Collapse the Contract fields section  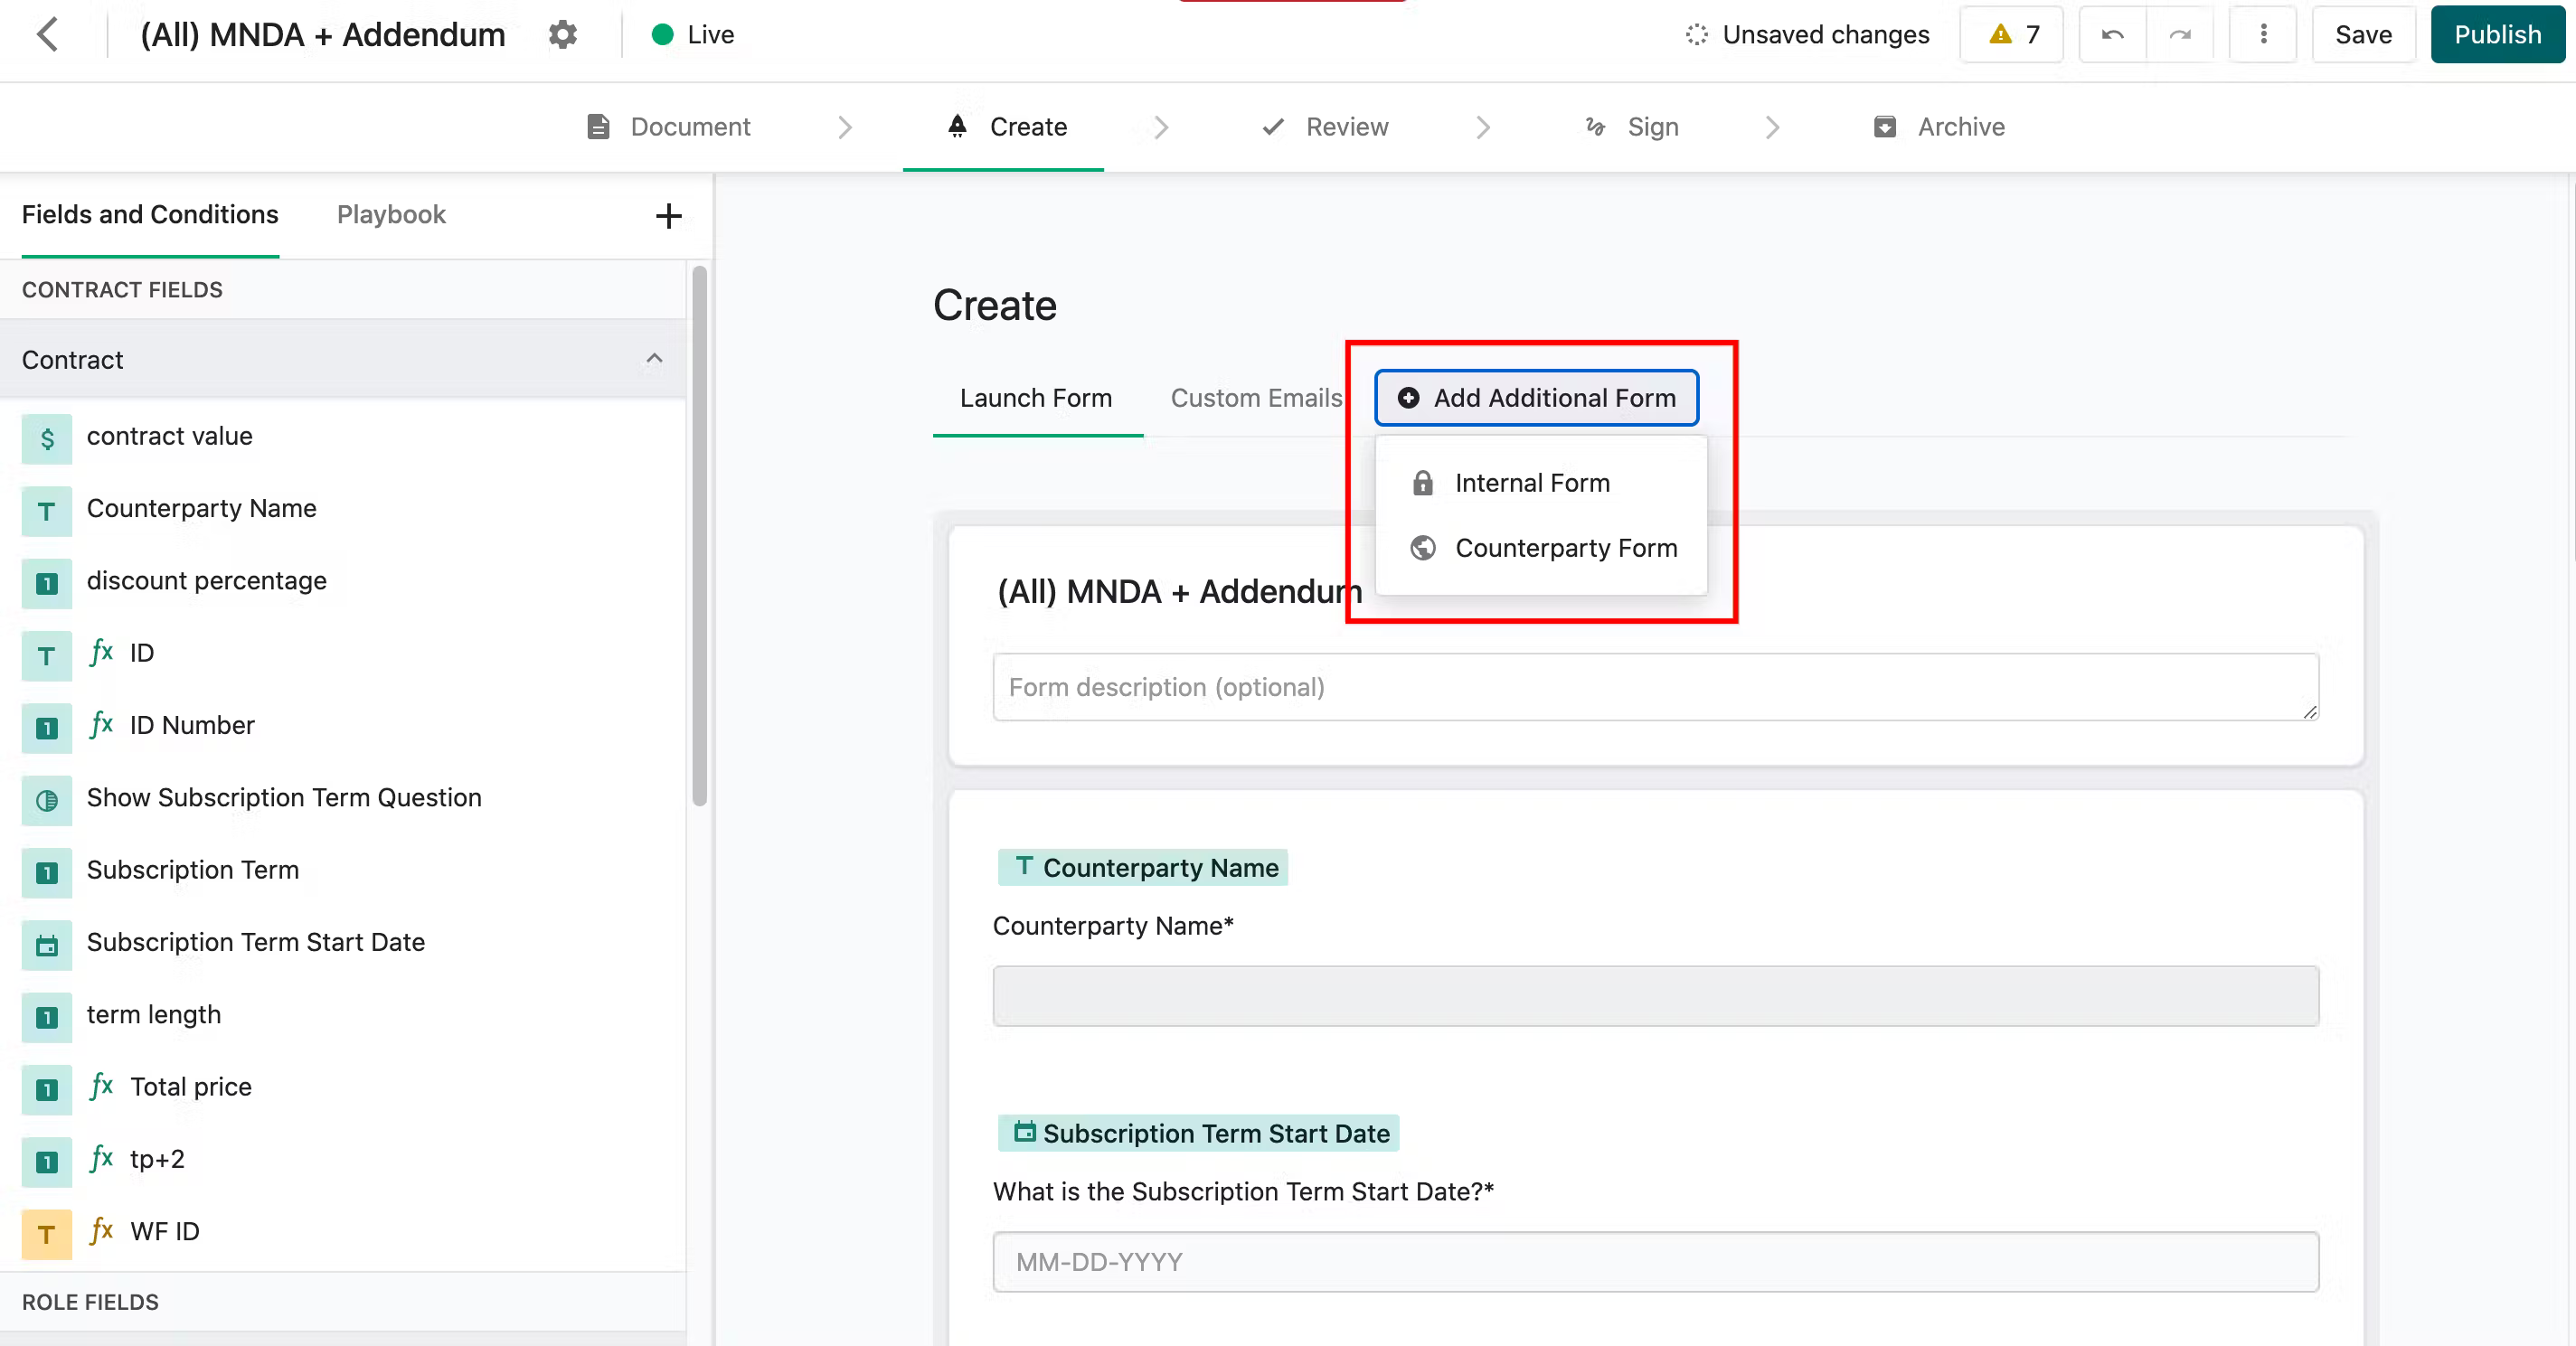(x=655, y=359)
